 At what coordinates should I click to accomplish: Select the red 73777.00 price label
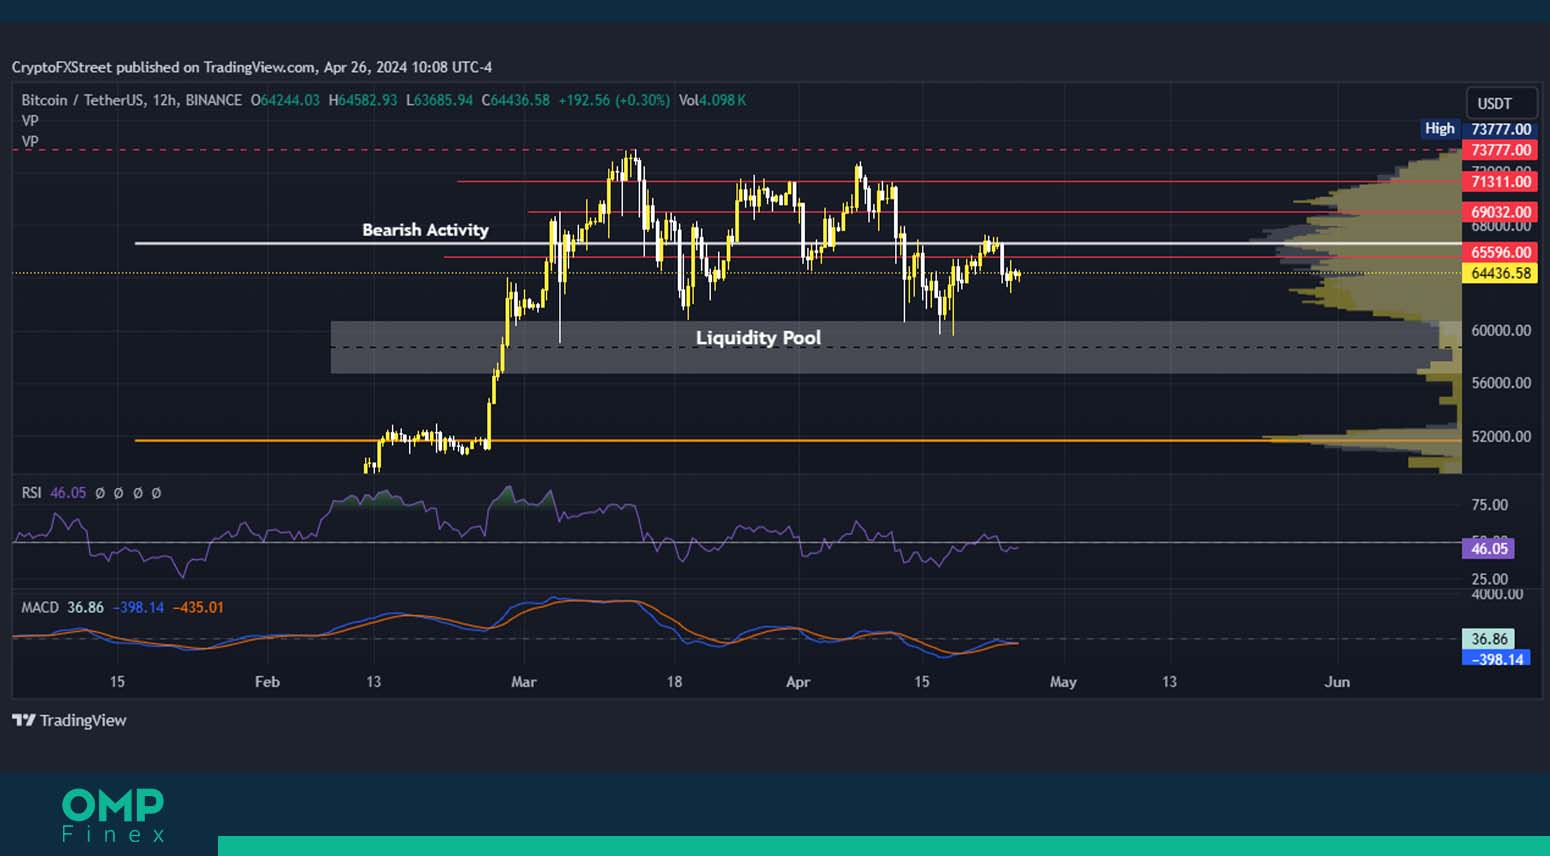click(x=1500, y=150)
